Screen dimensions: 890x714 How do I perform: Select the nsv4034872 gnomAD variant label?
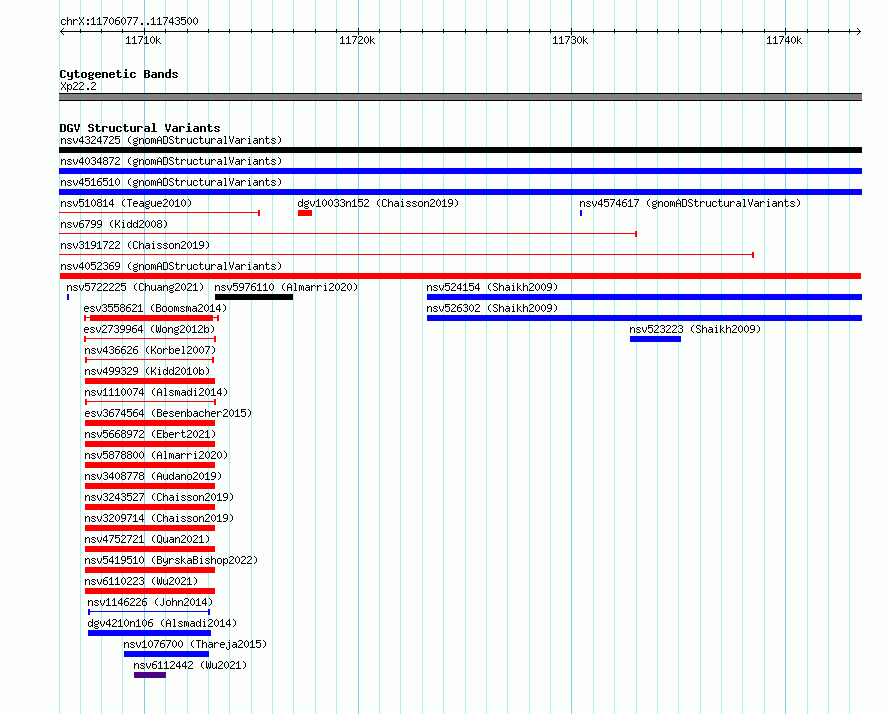[x=171, y=161]
